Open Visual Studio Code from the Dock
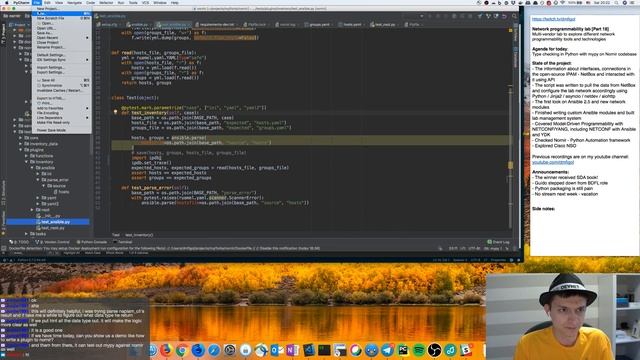 (x=309, y=350)
